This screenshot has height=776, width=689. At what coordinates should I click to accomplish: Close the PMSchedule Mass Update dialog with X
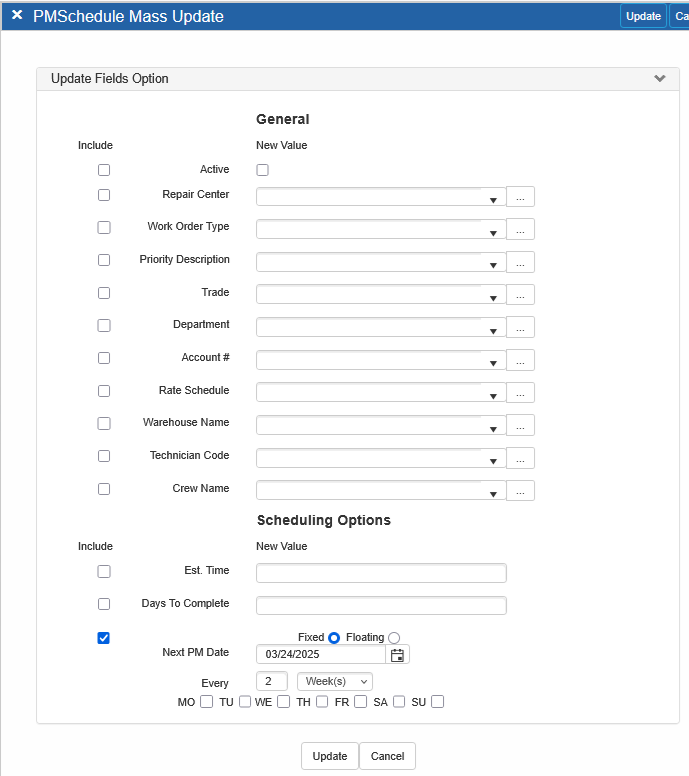[x=17, y=15]
